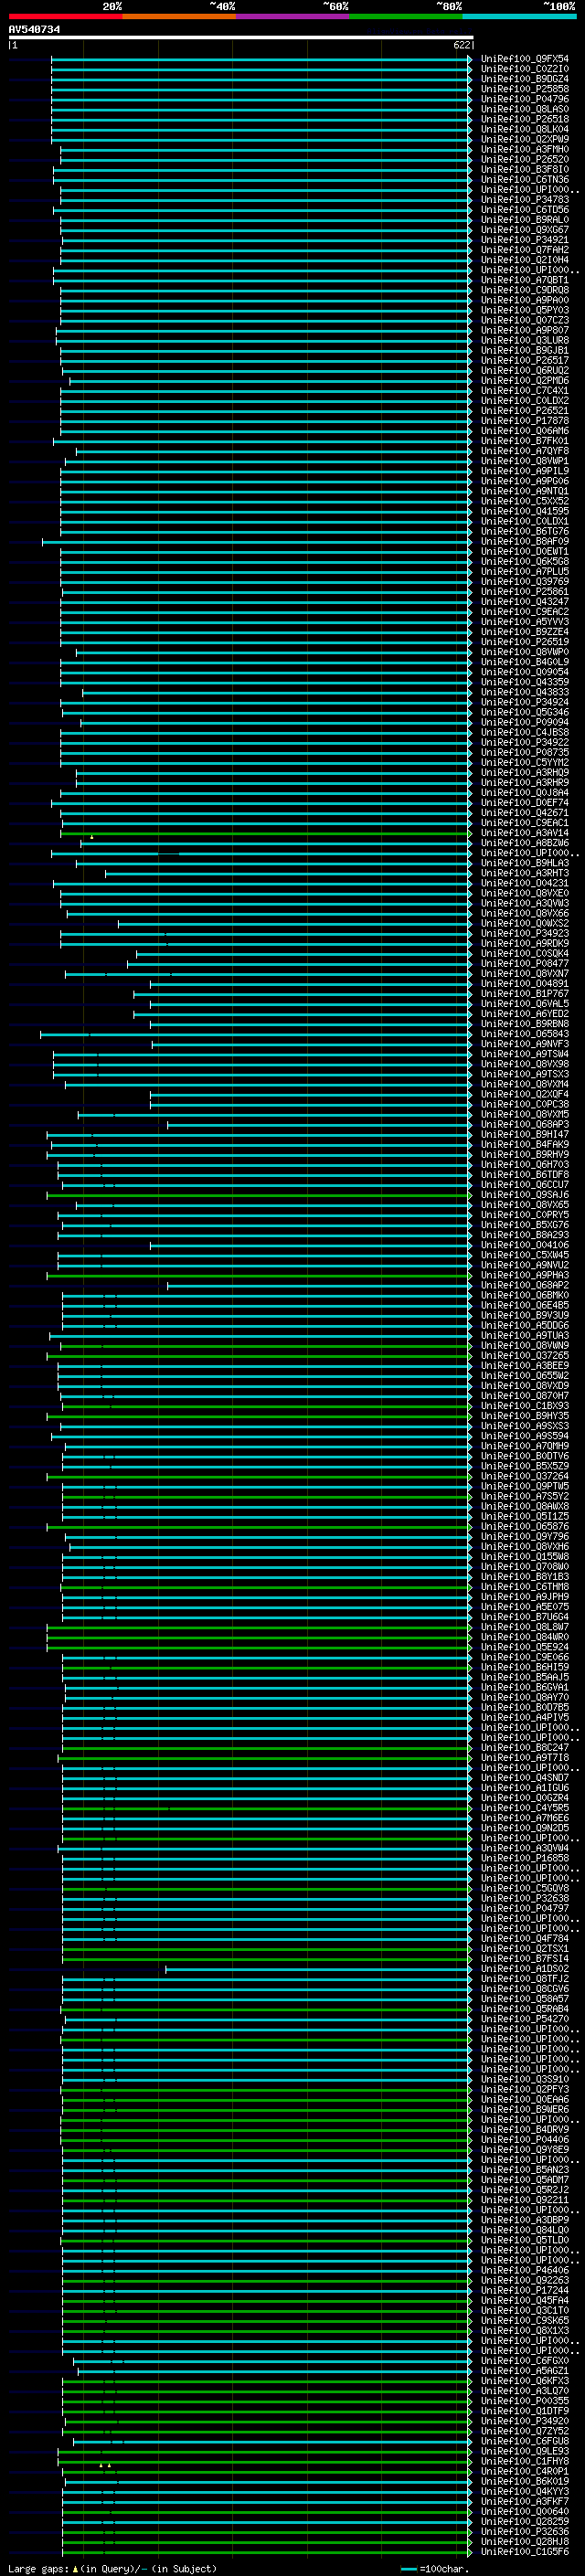Viewport: 585px width, 2576px height.
Task: Select the UniRef100_C9EAC1 label
Action: pos(524,823)
